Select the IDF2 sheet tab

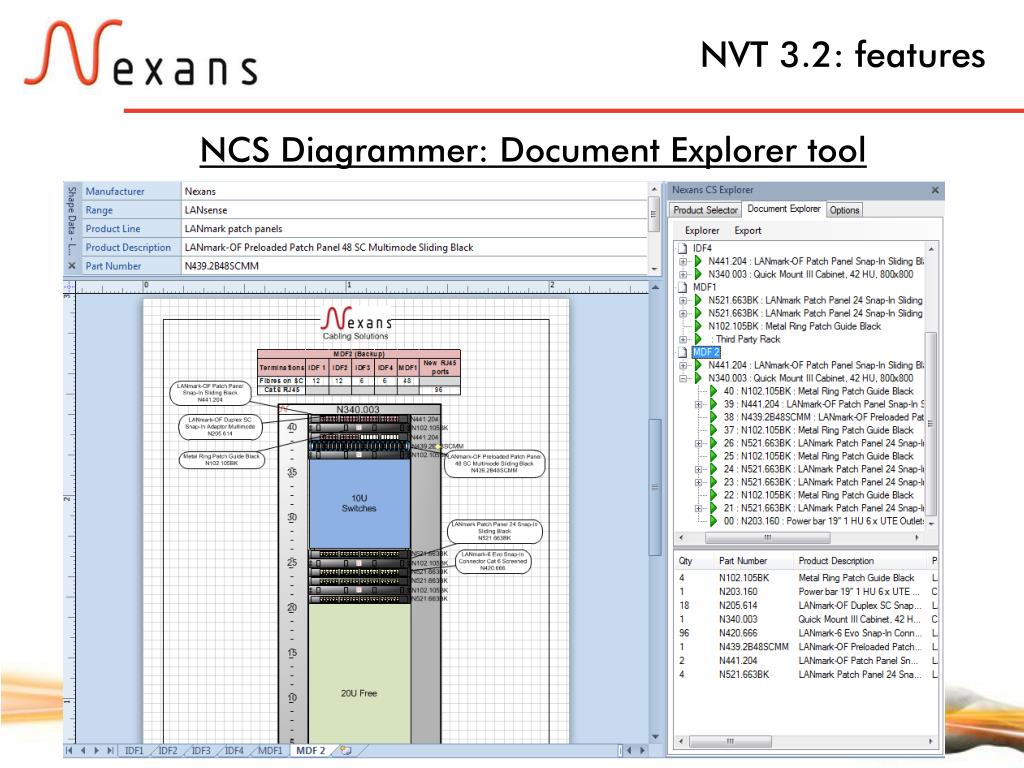168,750
